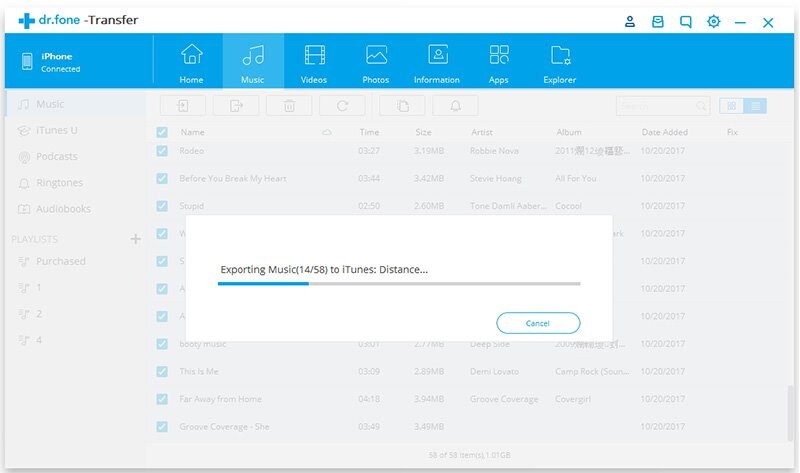Click artist name Demi Lovato
The image size is (800, 473).
pyautogui.click(x=494, y=371)
